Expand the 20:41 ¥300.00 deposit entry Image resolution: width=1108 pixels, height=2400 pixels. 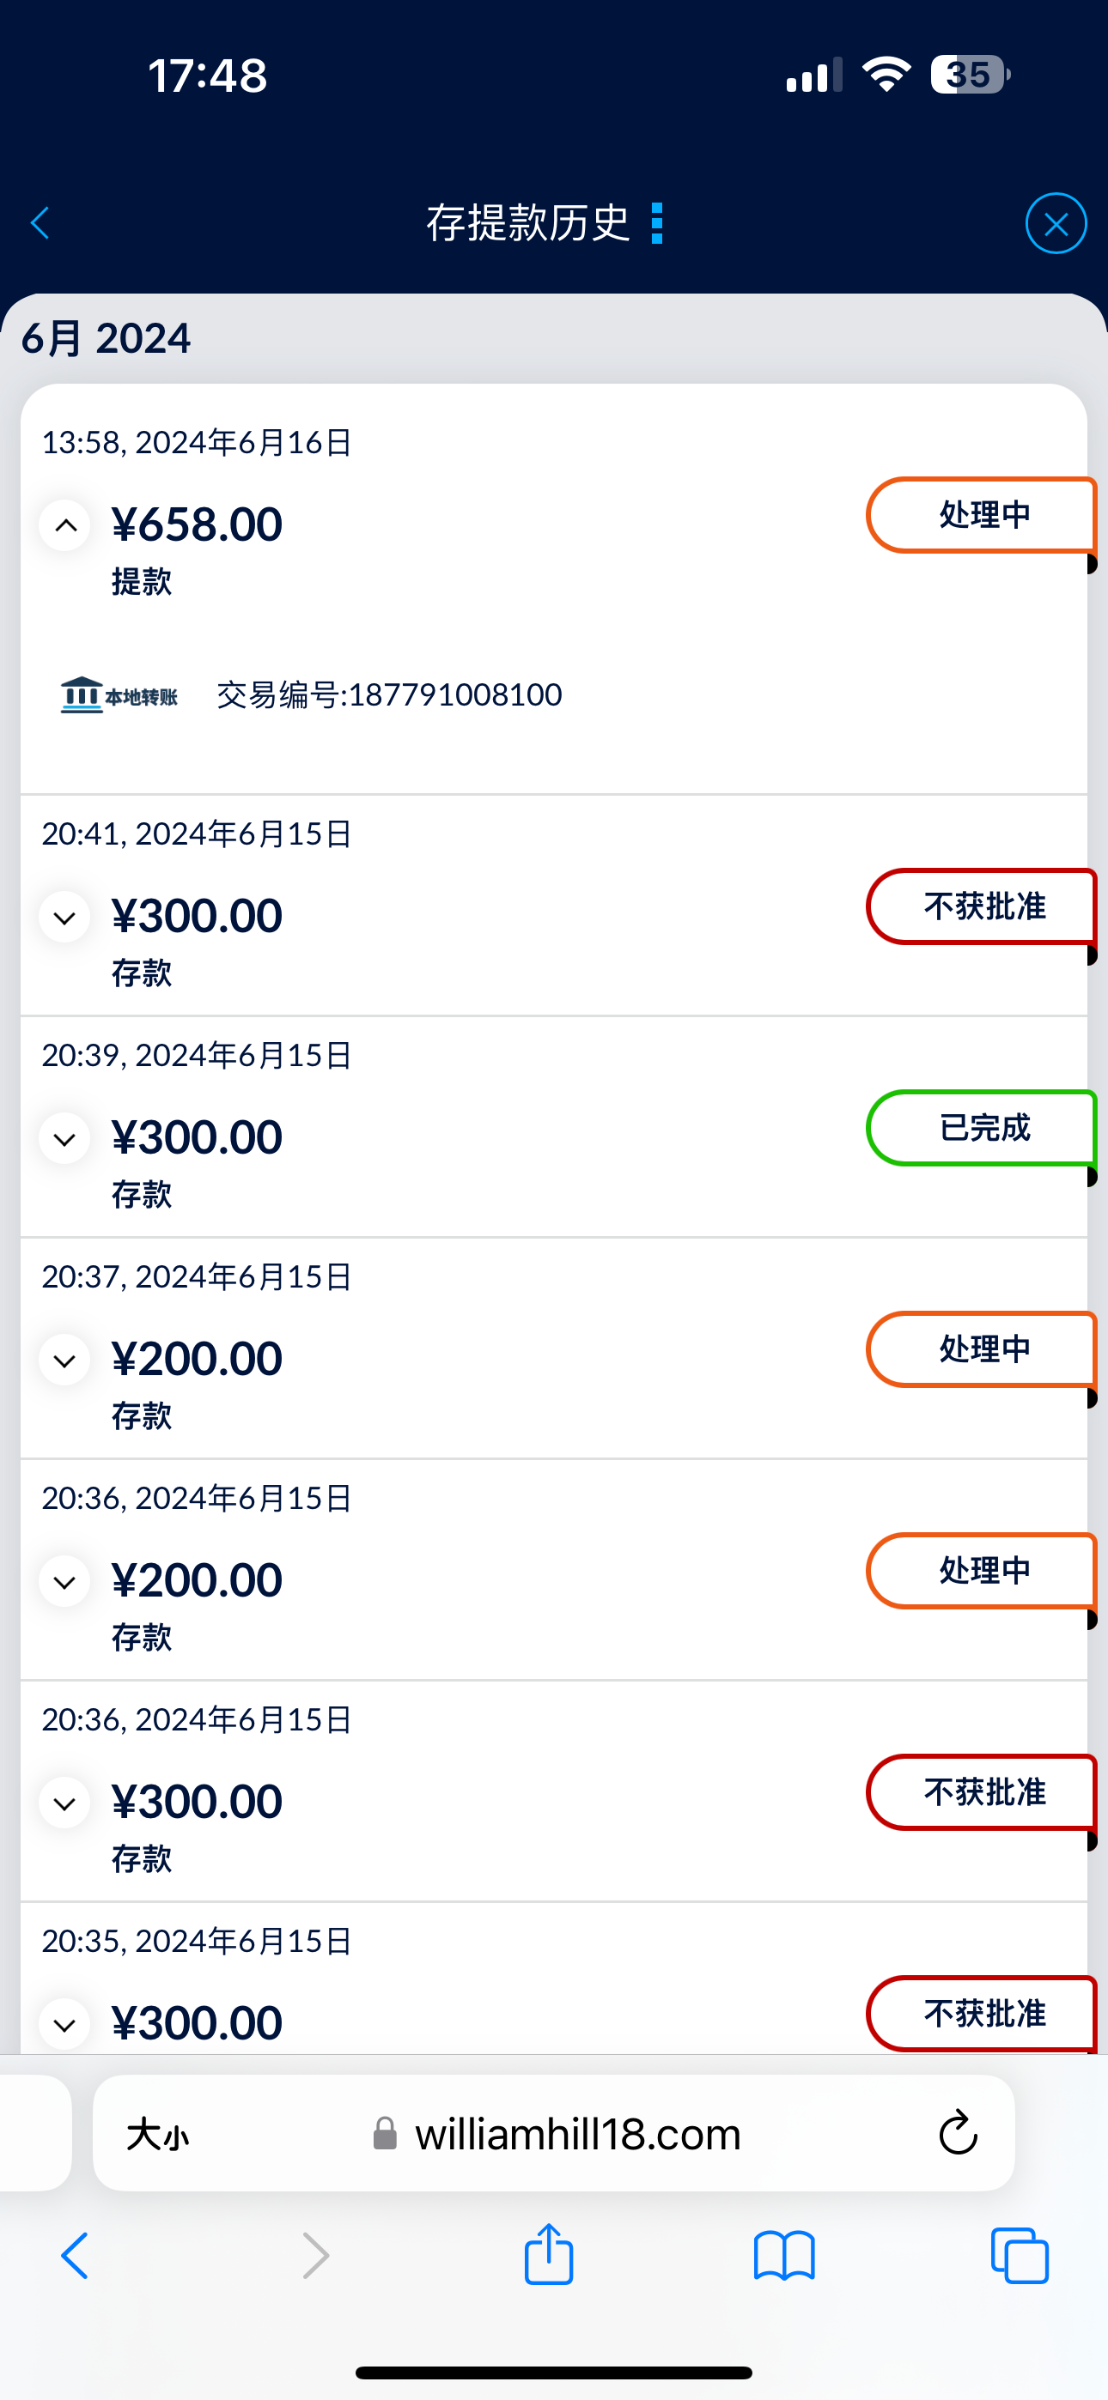tap(66, 917)
